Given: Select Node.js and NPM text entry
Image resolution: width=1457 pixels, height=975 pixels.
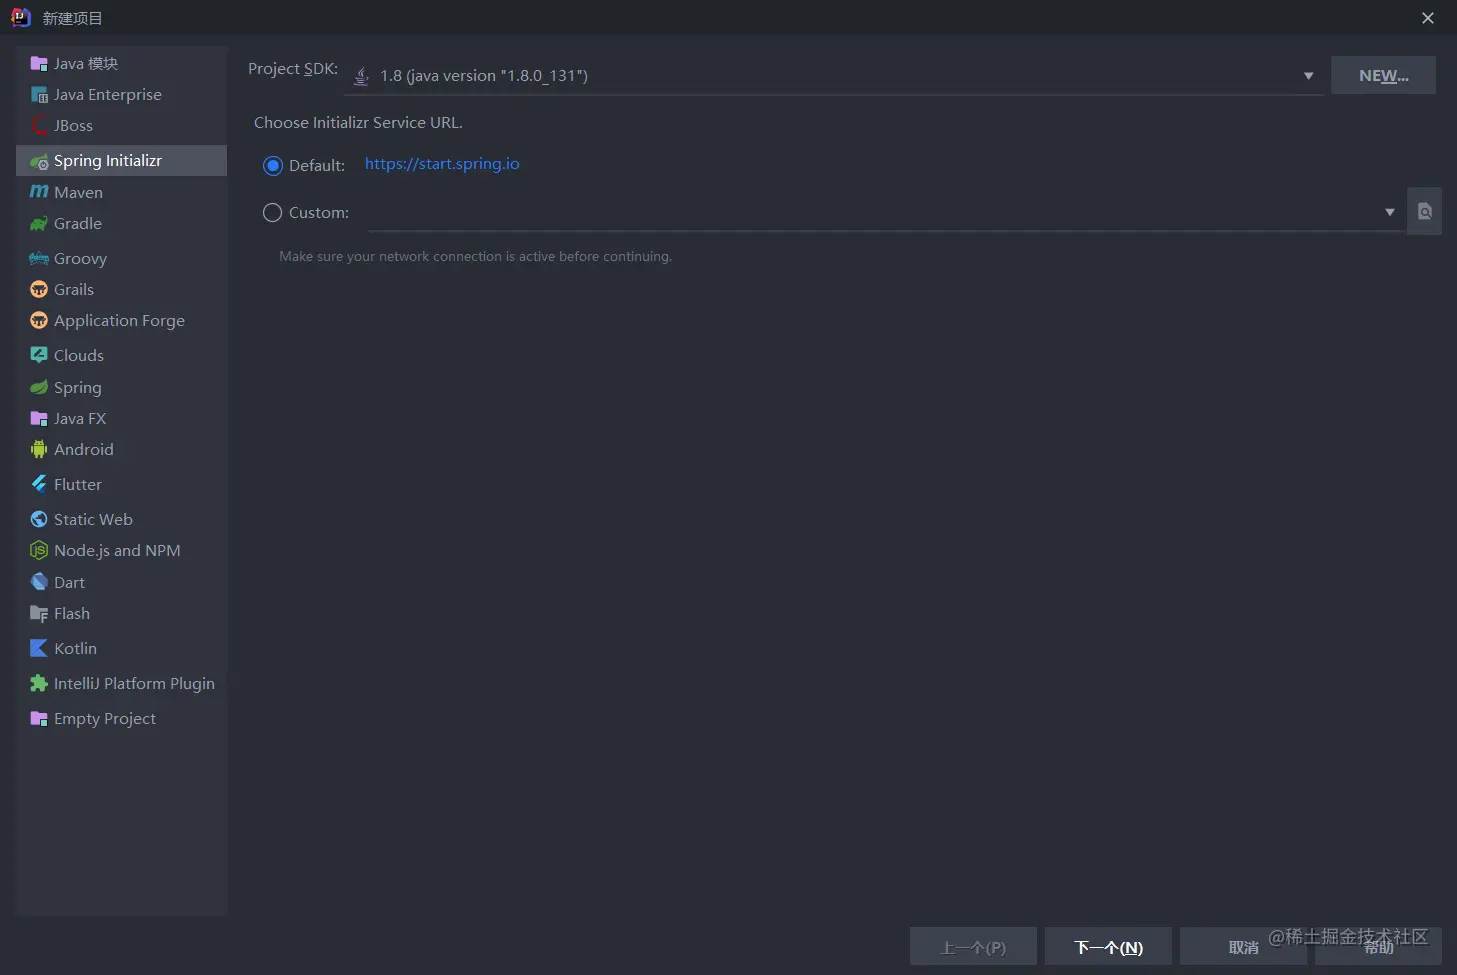Looking at the screenshot, I should point(117,551).
